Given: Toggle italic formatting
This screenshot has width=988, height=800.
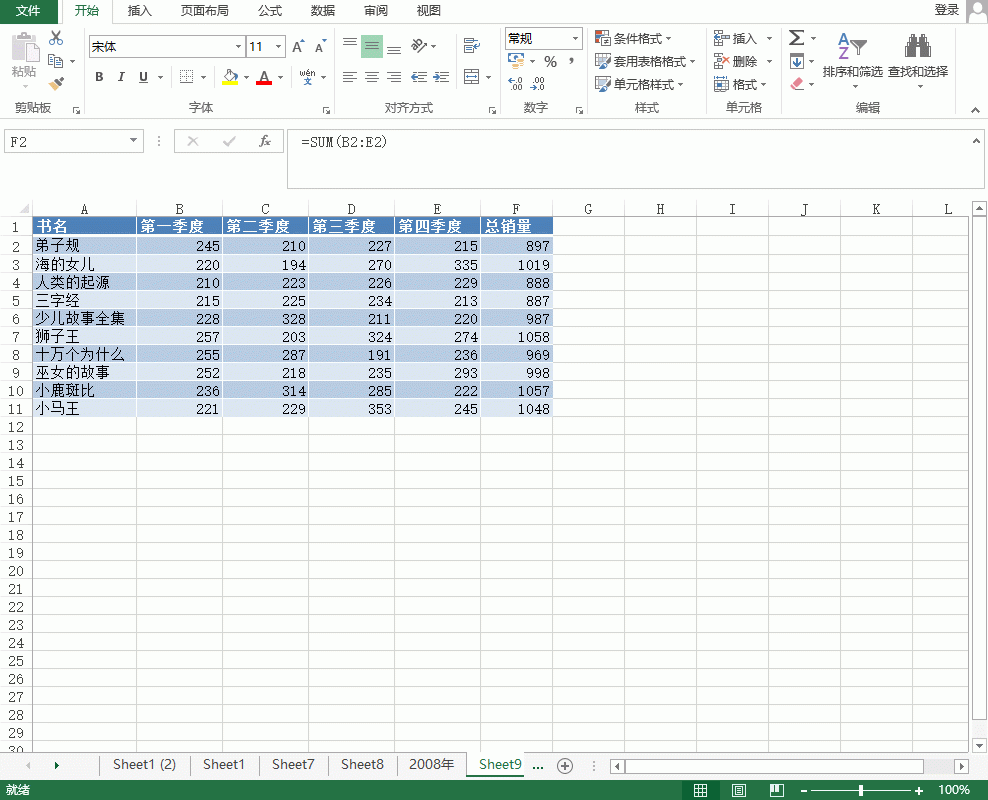Looking at the screenshot, I should [121, 77].
